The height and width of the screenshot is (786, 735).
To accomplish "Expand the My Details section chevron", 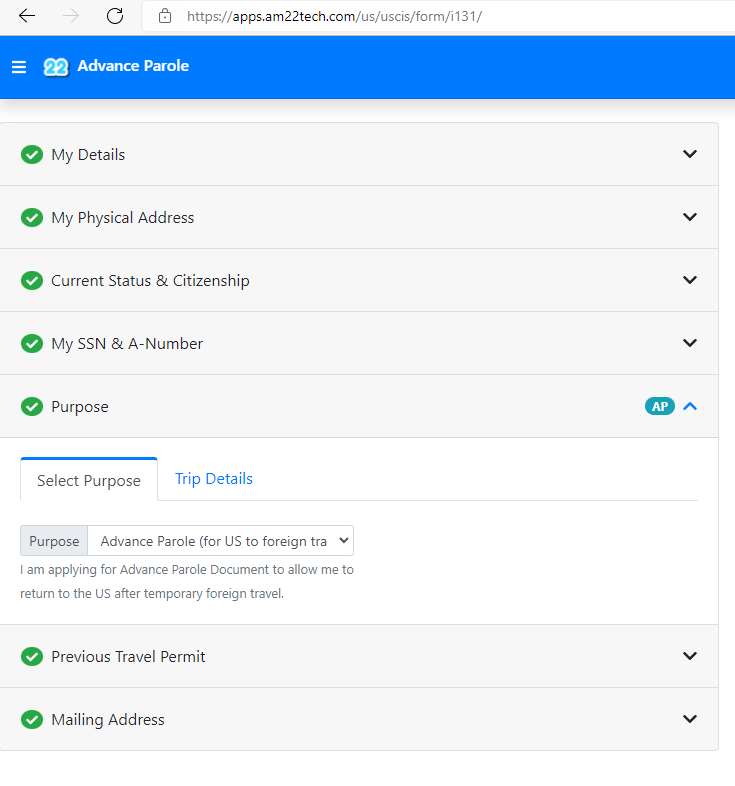I will pyautogui.click(x=690, y=154).
